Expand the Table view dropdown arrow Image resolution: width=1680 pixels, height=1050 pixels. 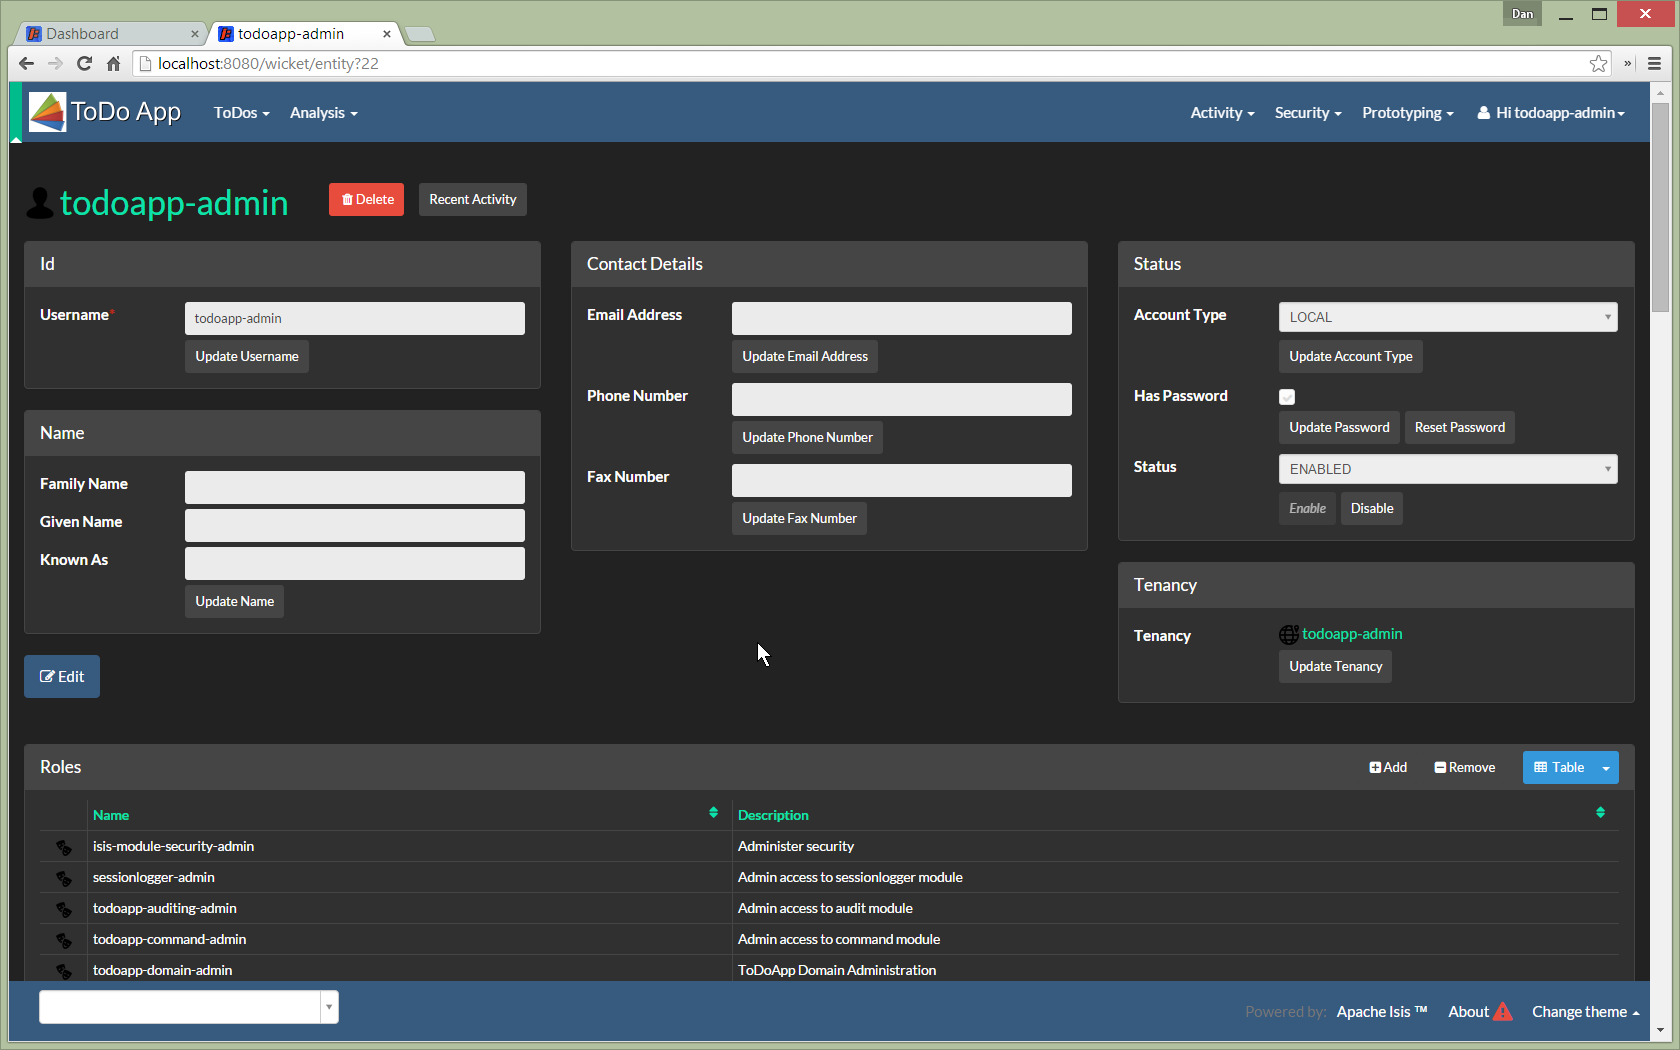click(x=1606, y=768)
